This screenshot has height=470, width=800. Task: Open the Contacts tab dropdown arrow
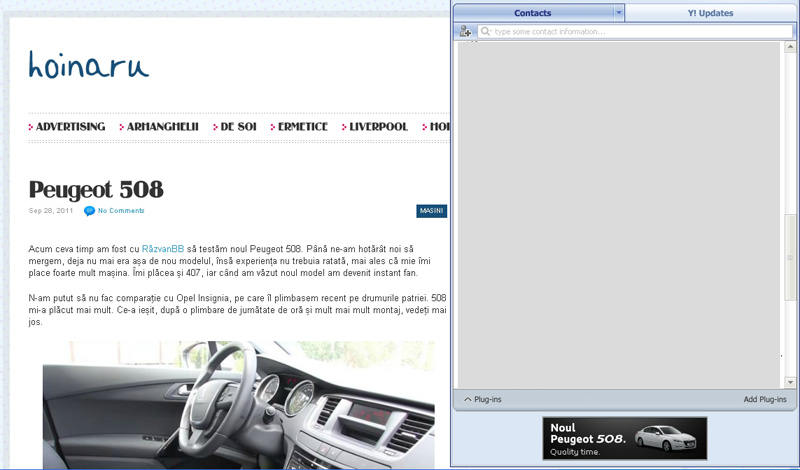(619, 13)
